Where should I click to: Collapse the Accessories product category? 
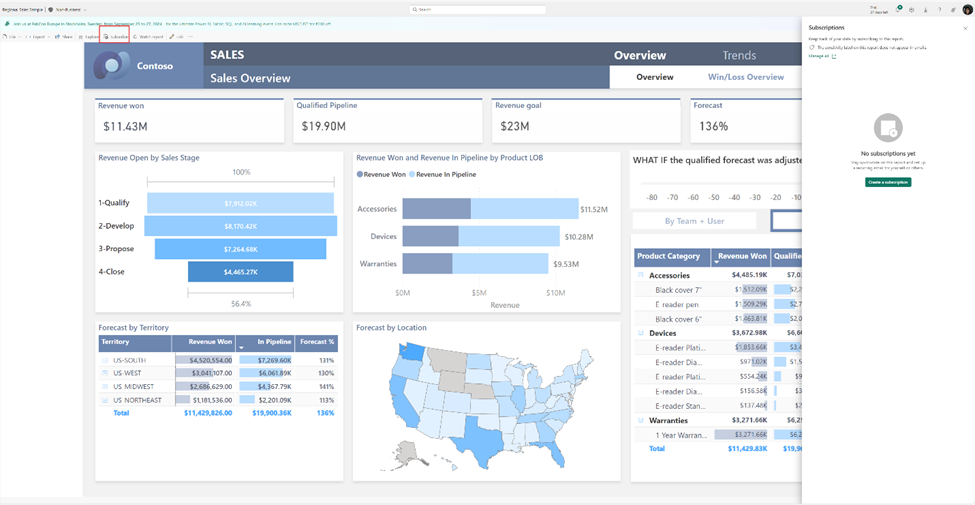tap(640, 275)
